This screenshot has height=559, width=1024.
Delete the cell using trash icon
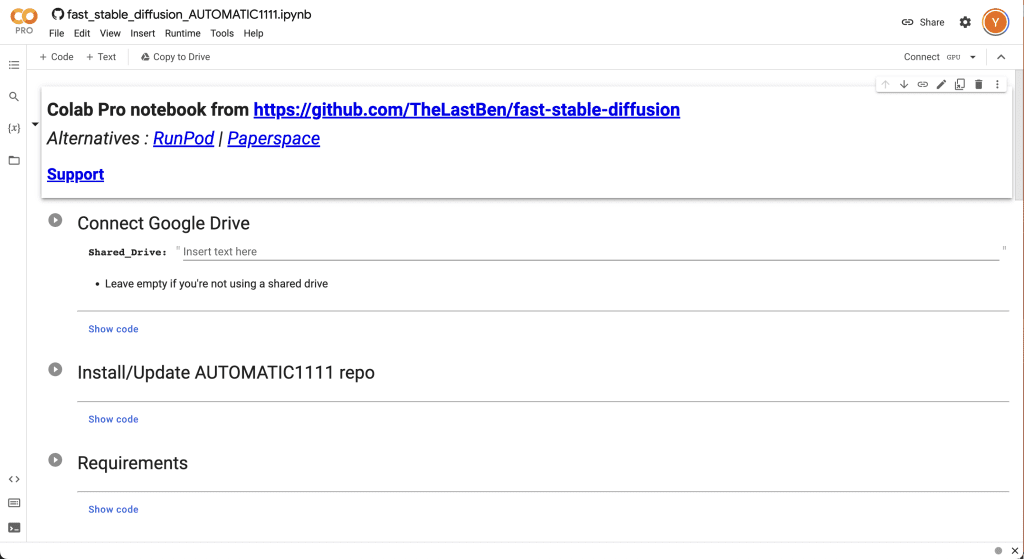pyautogui.click(x=979, y=85)
